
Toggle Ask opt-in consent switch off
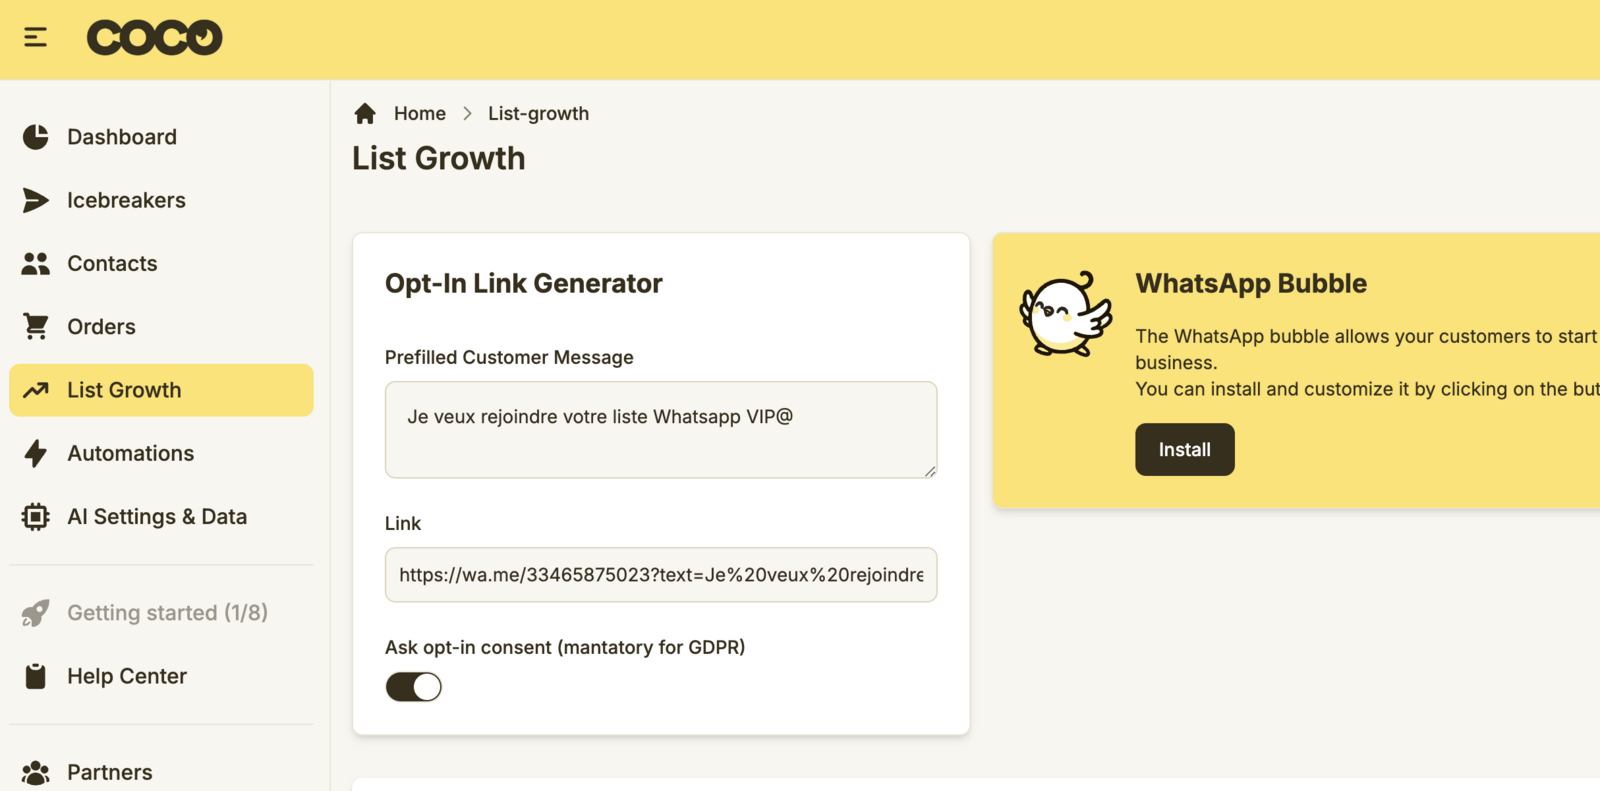tap(413, 686)
